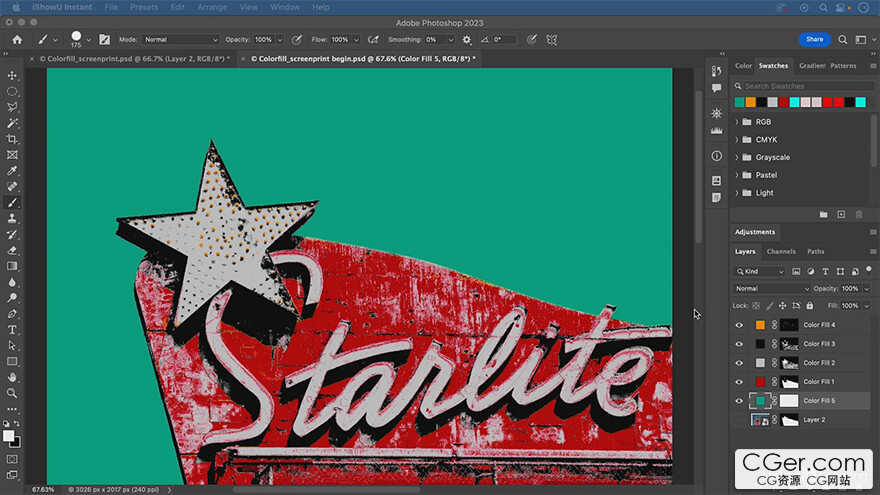Hide the Color Fill 4 layer
Viewport: 880px width, 495px height.
pyautogui.click(x=739, y=325)
